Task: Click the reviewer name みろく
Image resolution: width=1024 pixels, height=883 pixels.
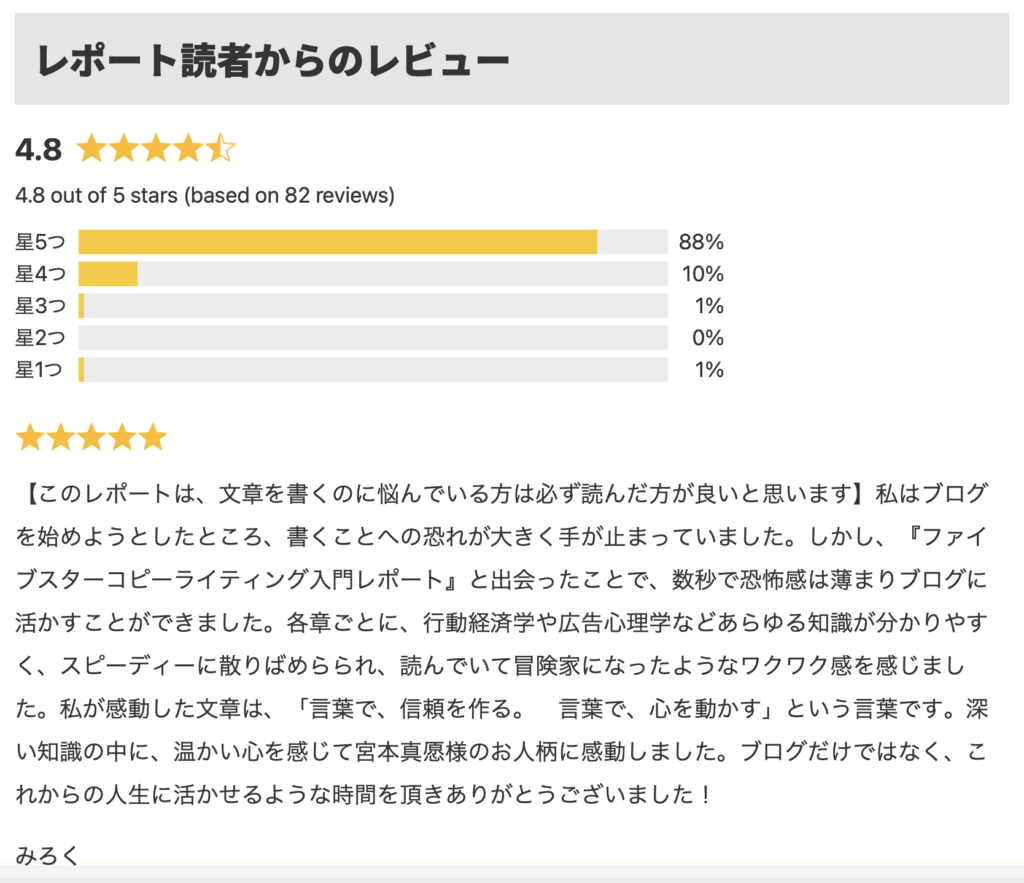Action: [x=47, y=855]
